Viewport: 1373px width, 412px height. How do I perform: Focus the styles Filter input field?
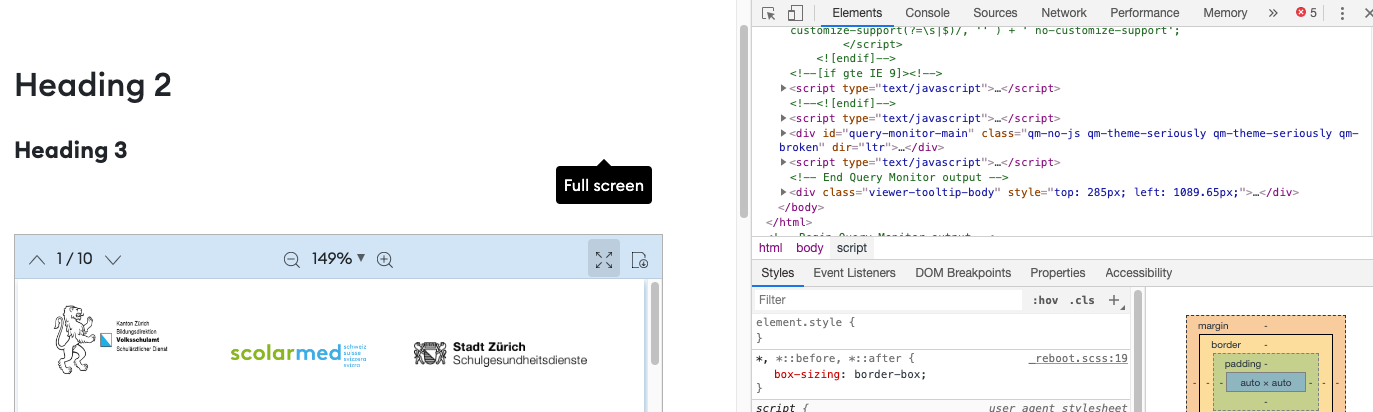point(887,300)
